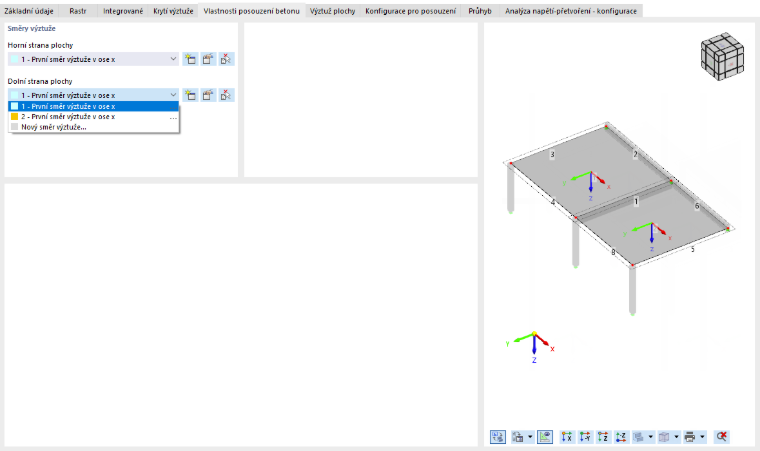
Task: Choose Nový směr výztuže... from the list
Action: click(x=94, y=127)
